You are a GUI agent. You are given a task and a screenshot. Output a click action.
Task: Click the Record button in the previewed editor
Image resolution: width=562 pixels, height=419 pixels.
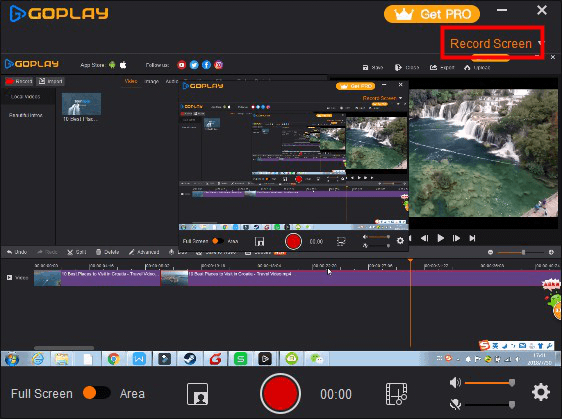(19, 81)
